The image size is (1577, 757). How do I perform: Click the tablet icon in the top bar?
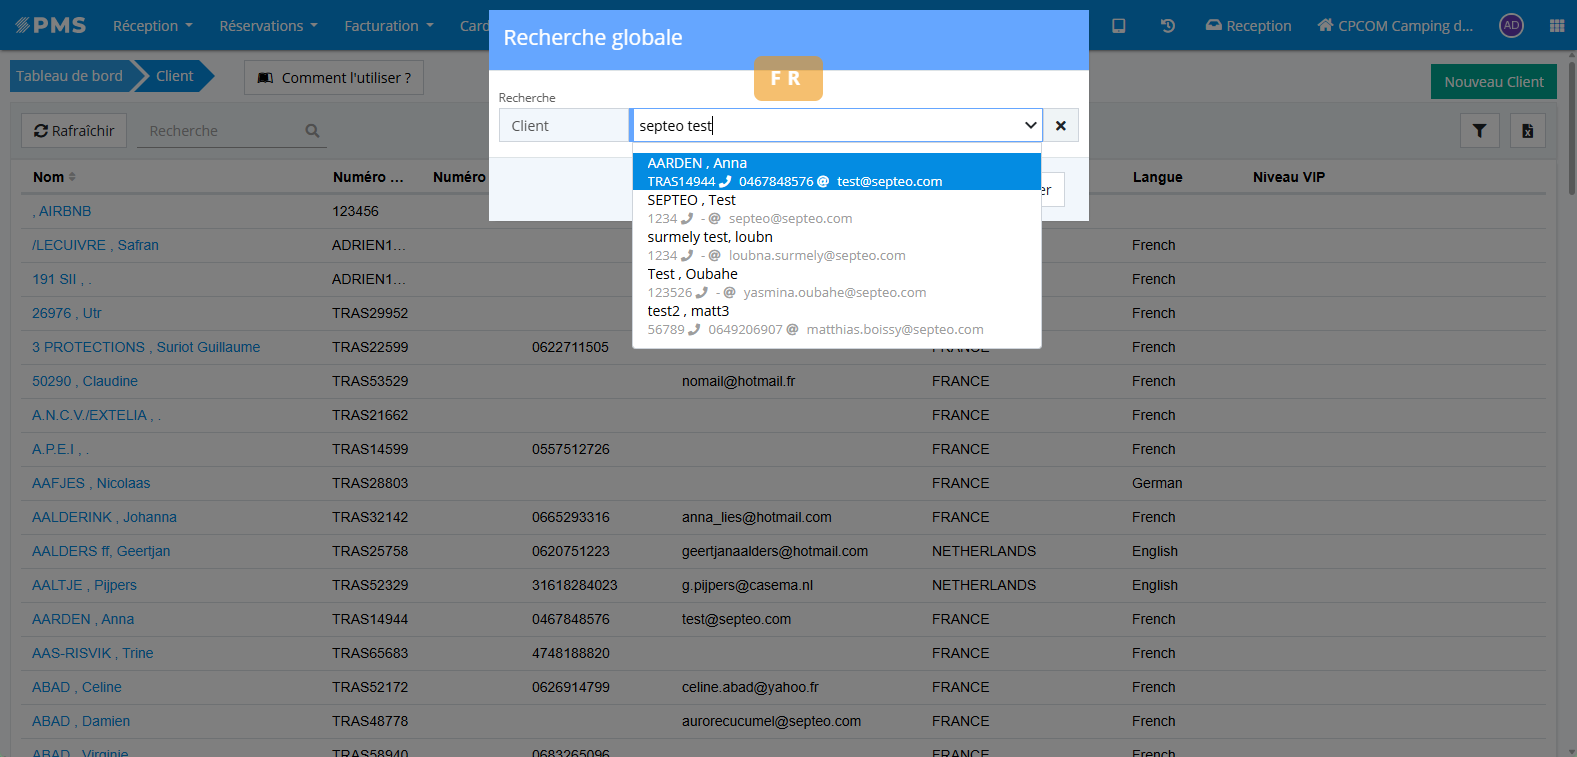pos(1119,26)
